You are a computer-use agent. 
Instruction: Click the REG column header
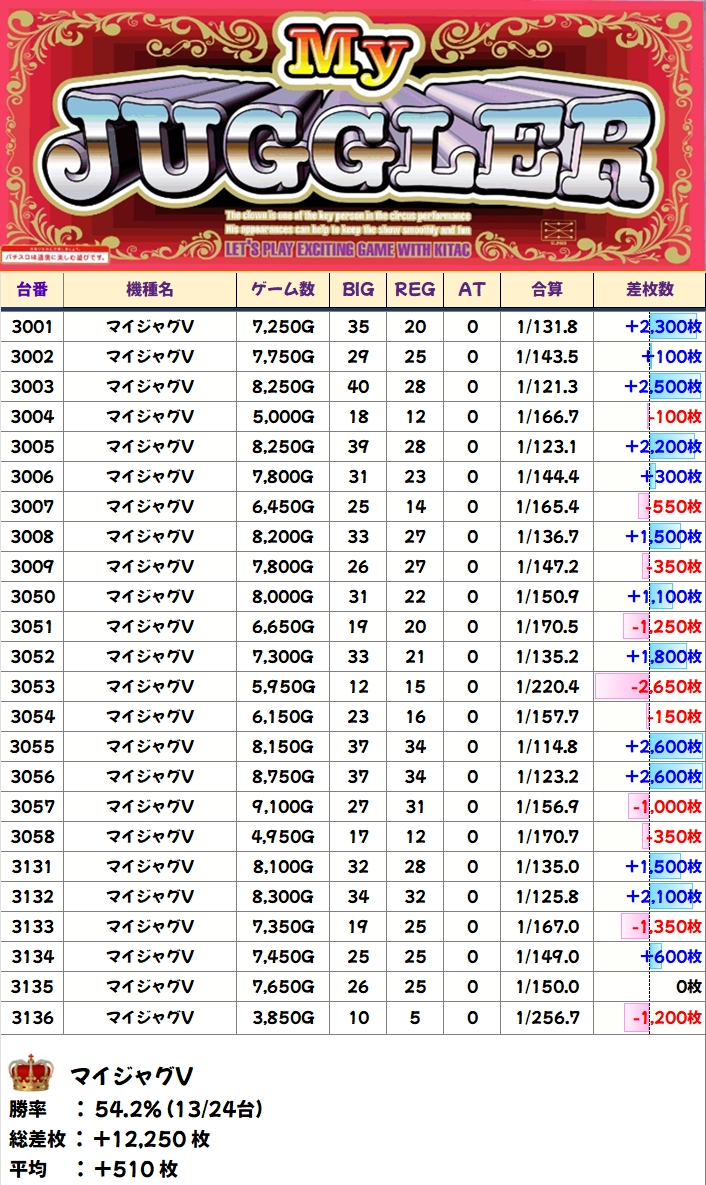tap(415, 289)
